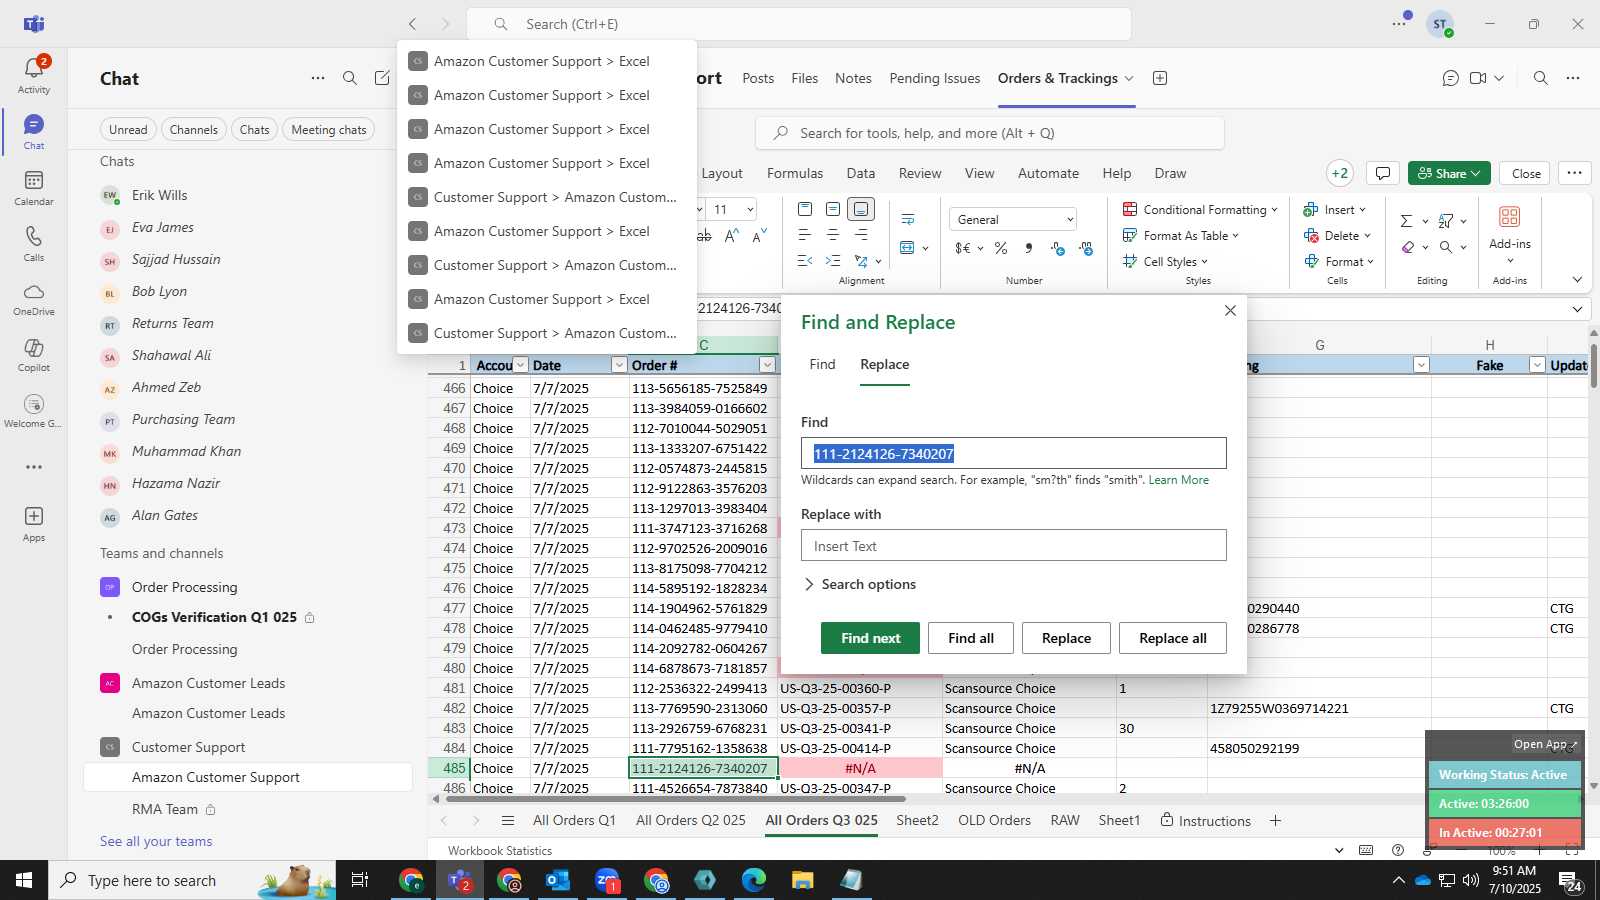The height and width of the screenshot is (900, 1600).
Task: Collapse the Excel ribbon with chevron
Action: pyautogui.click(x=1577, y=280)
